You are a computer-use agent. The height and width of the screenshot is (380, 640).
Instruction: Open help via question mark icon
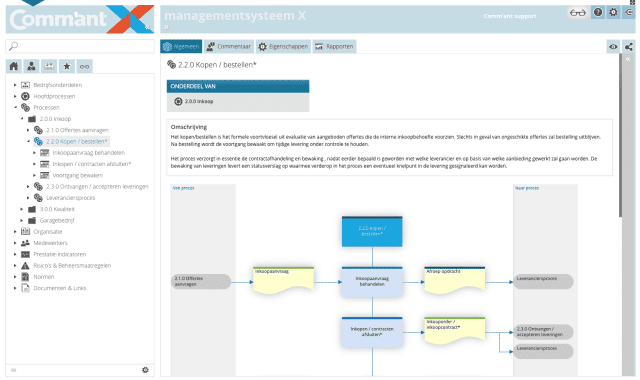(598, 13)
